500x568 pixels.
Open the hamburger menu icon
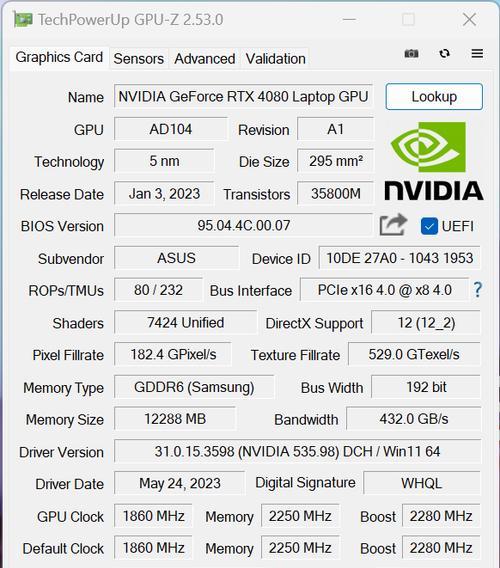[x=477, y=54]
